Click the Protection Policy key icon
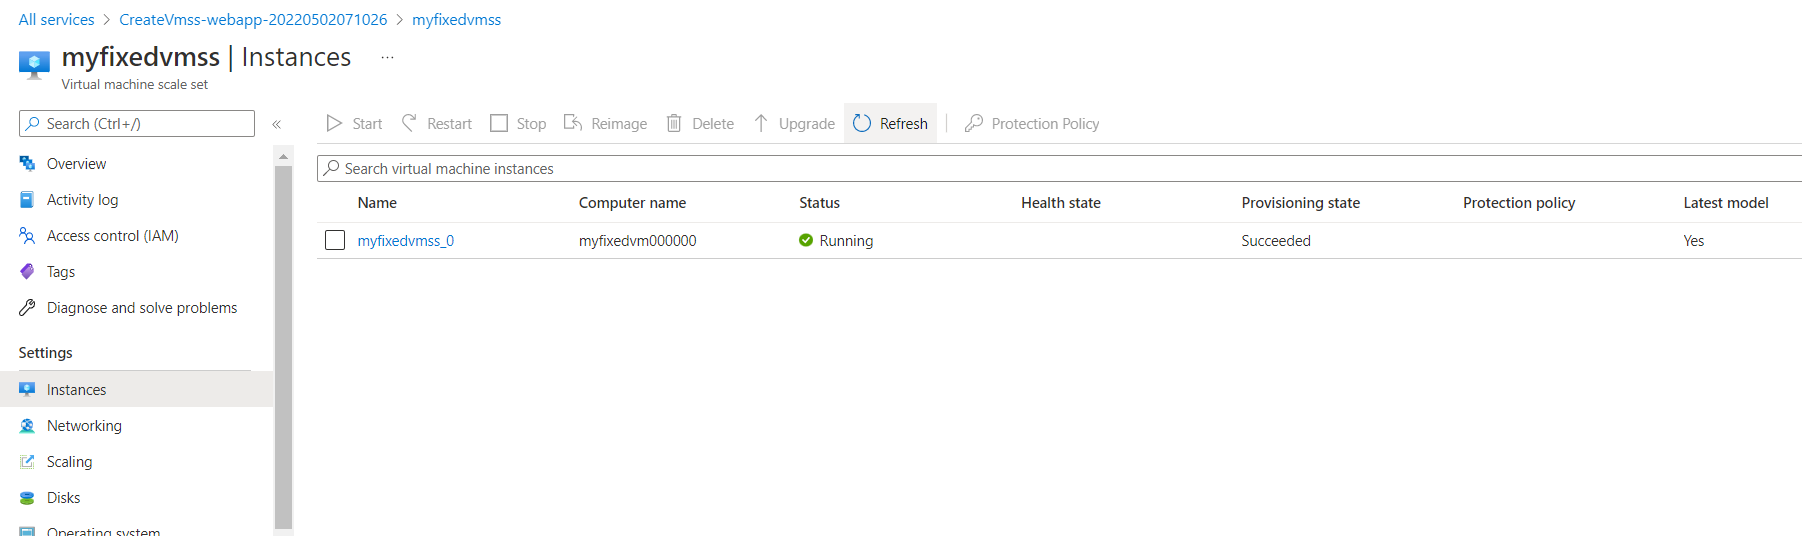Viewport: 1802px width, 536px height. point(974,123)
